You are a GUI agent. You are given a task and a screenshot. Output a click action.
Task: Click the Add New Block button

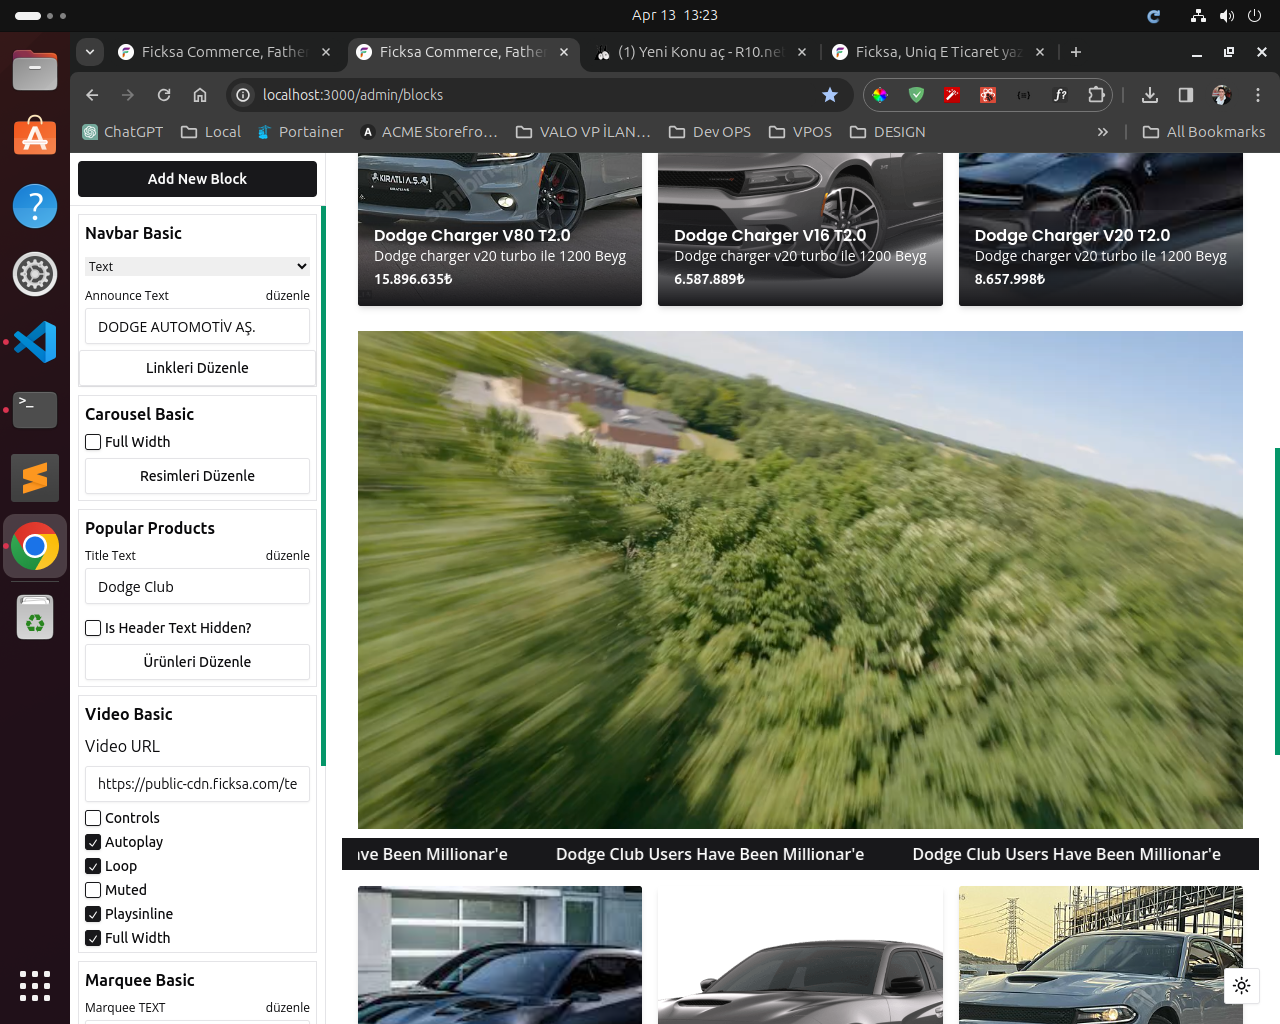point(197,179)
